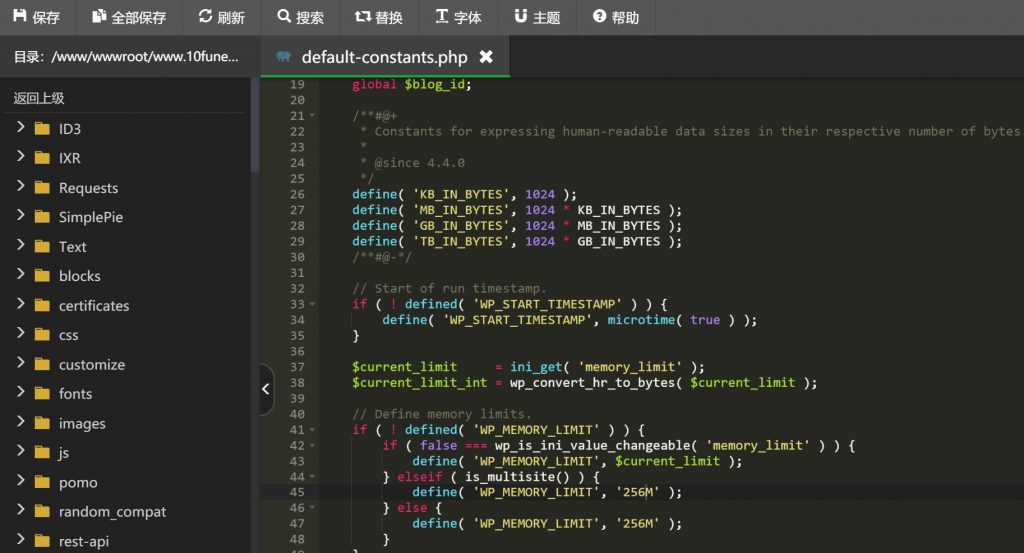The width and height of the screenshot is (1024, 553).
Task: Click 返回上级 to go up a directory
Action: 39,98
